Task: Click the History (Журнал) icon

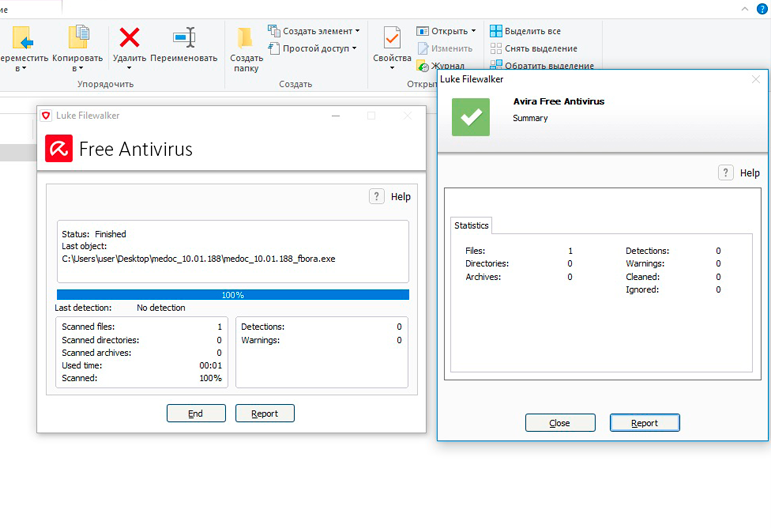Action: [x=422, y=65]
